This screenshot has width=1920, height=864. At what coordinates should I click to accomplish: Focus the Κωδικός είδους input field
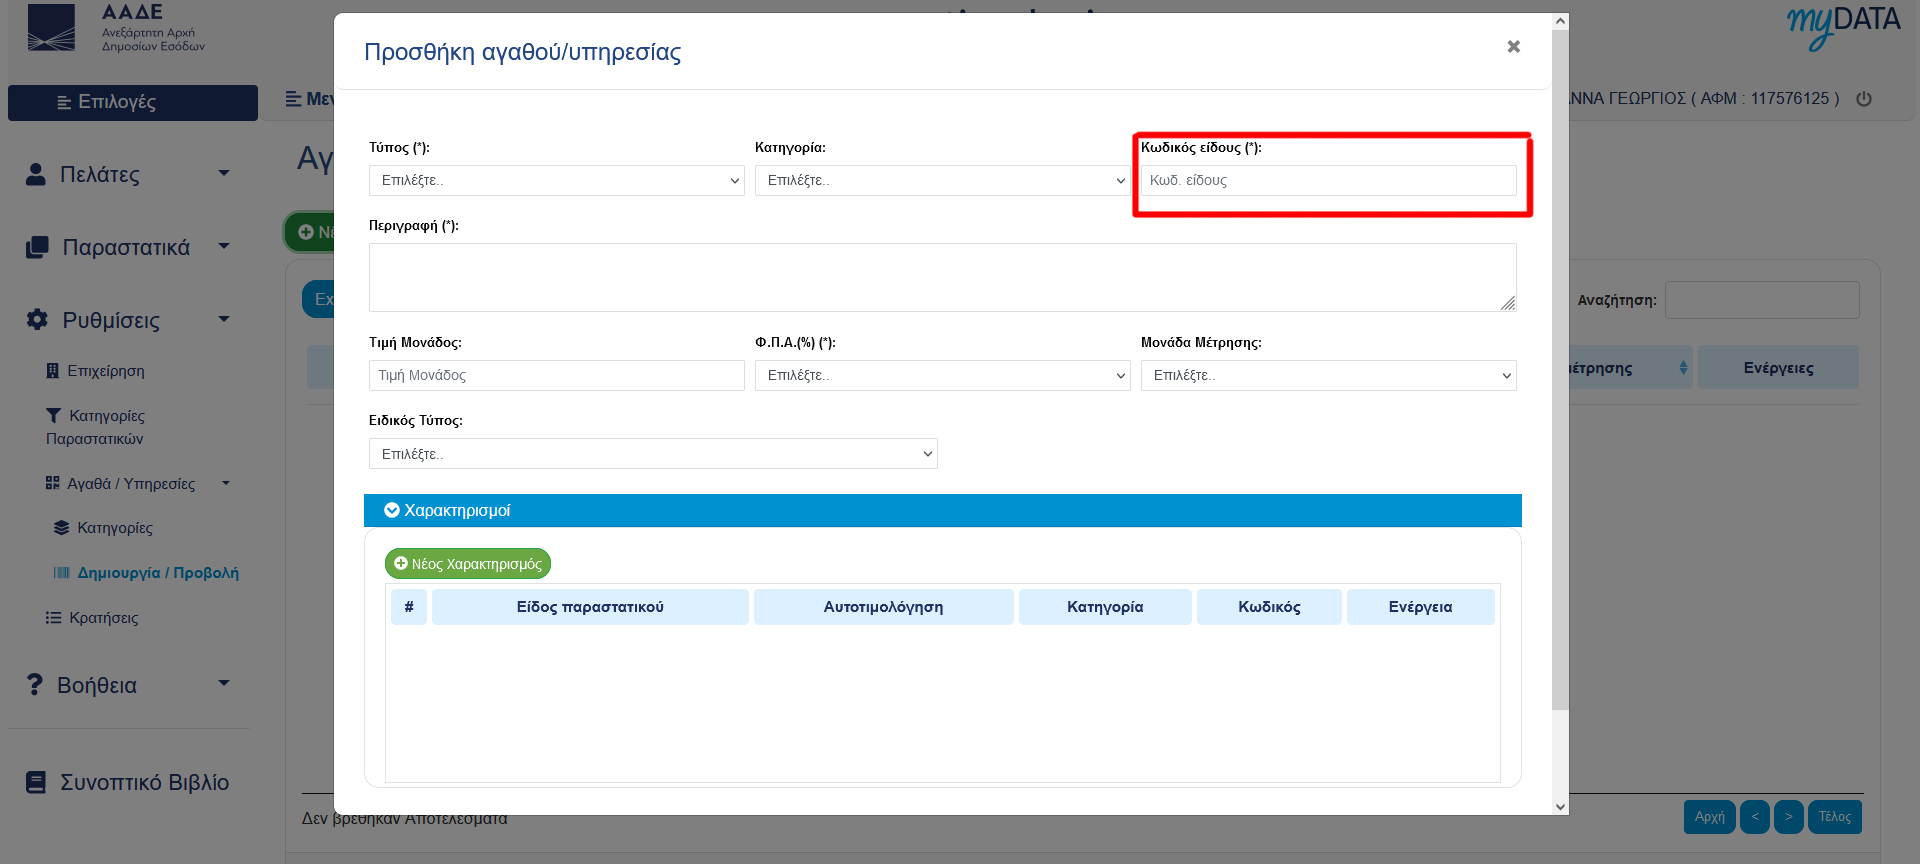[1329, 180]
